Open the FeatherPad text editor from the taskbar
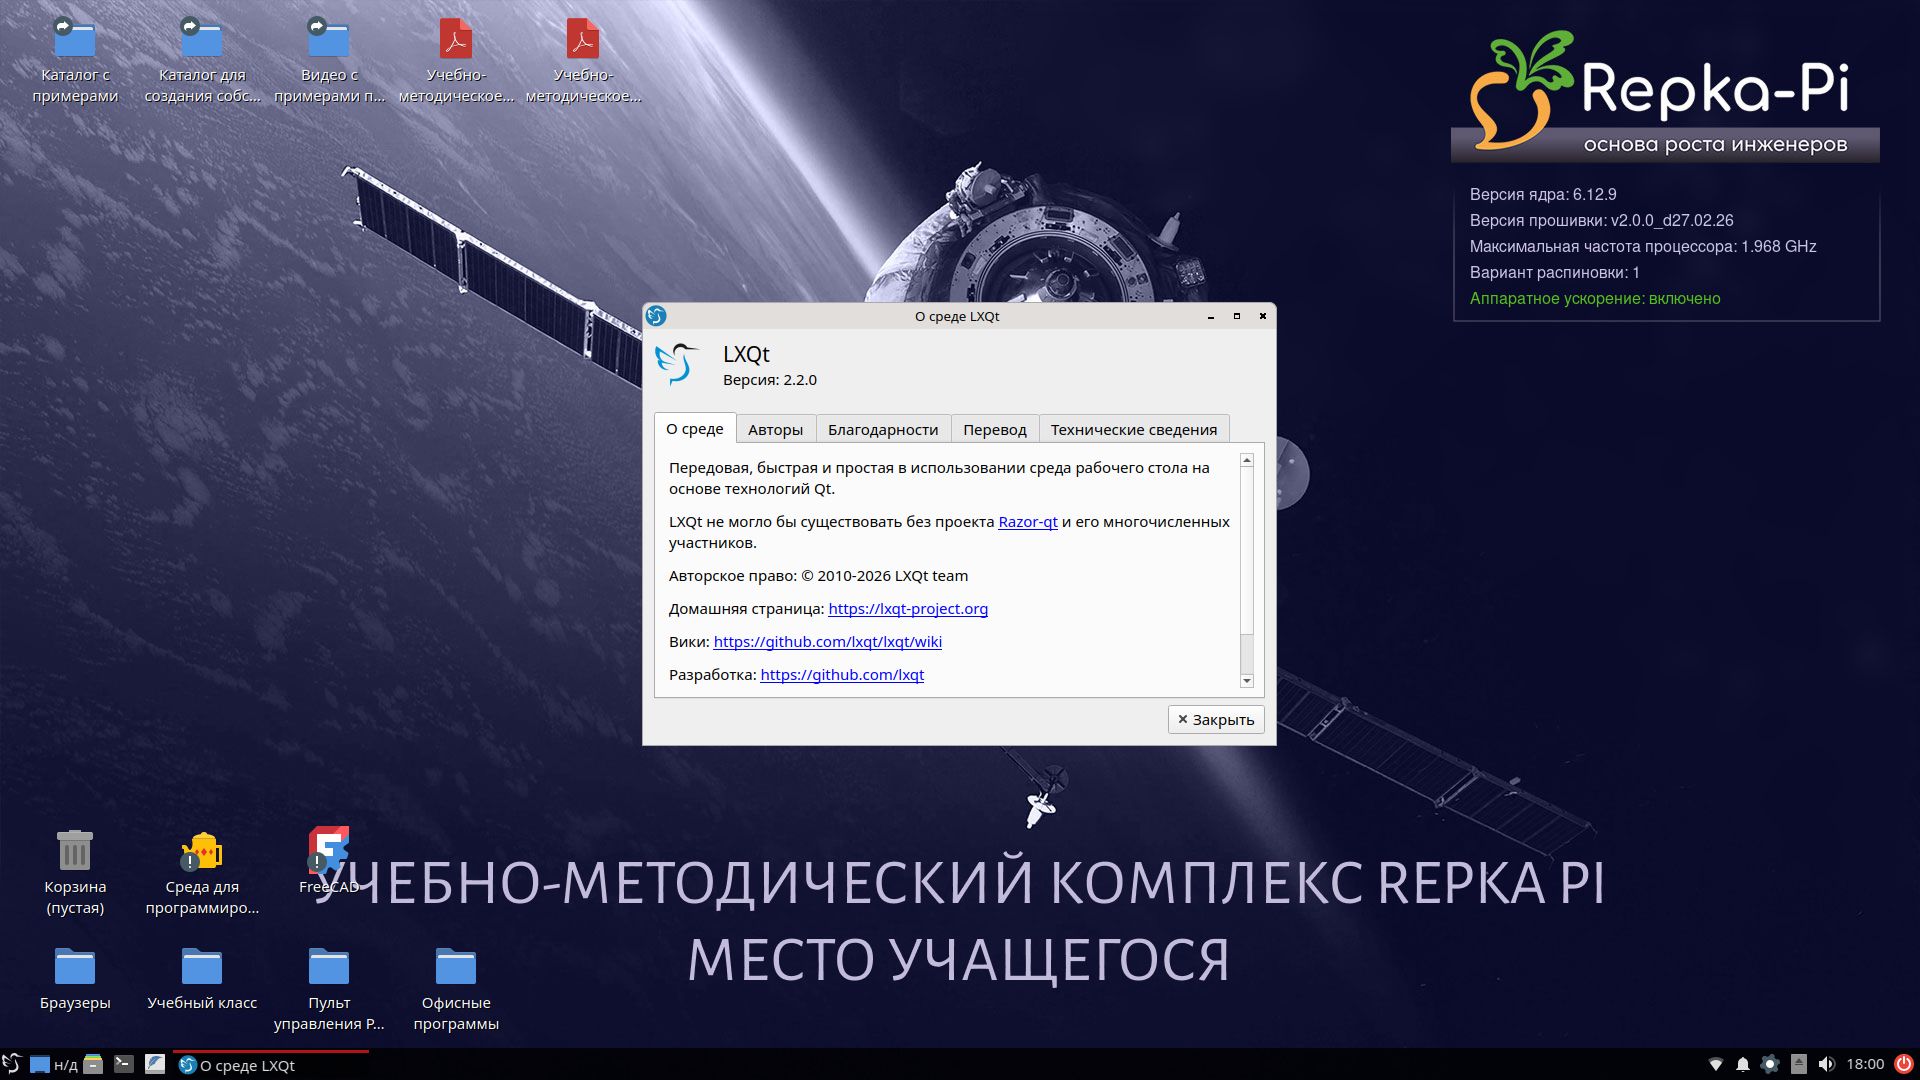1920x1080 pixels. (155, 1065)
